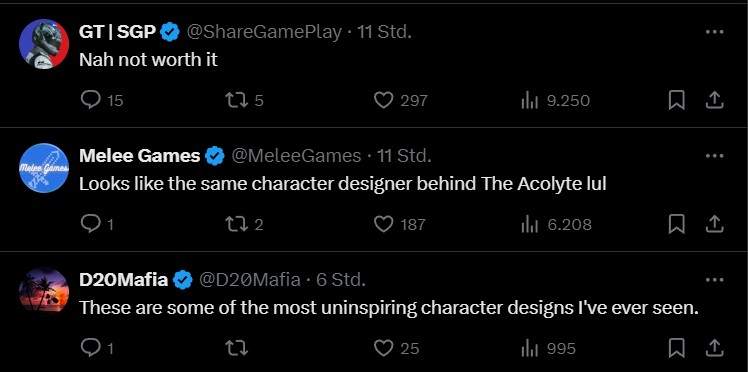The height and width of the screenshot is (372, 748).
Task: Open the D20Mafia profile avatar
Action: click(x=44, y=292)
